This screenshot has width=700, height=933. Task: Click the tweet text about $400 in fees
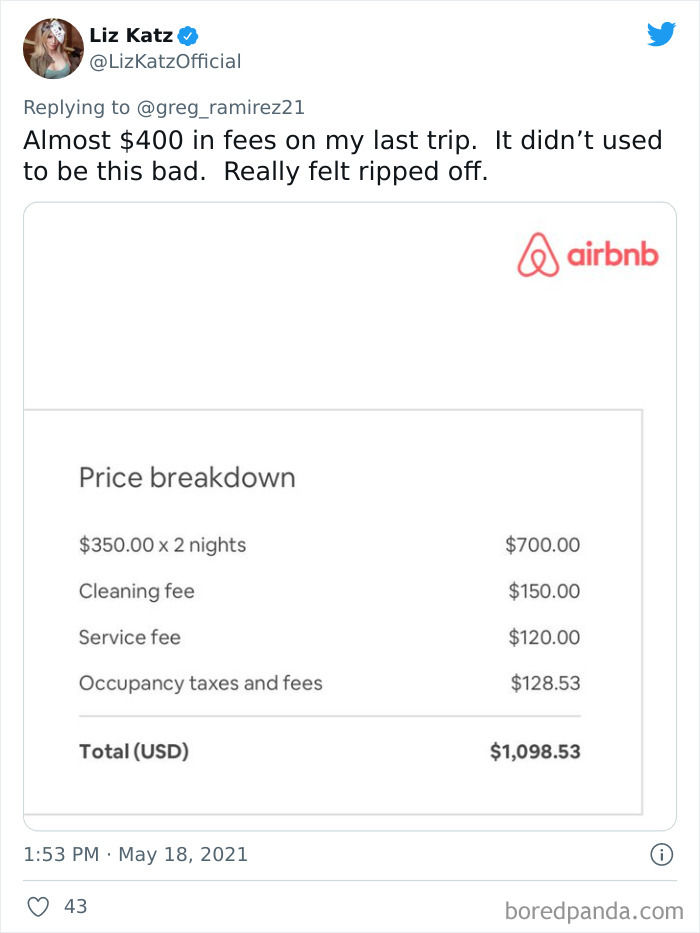coord(340,156)
